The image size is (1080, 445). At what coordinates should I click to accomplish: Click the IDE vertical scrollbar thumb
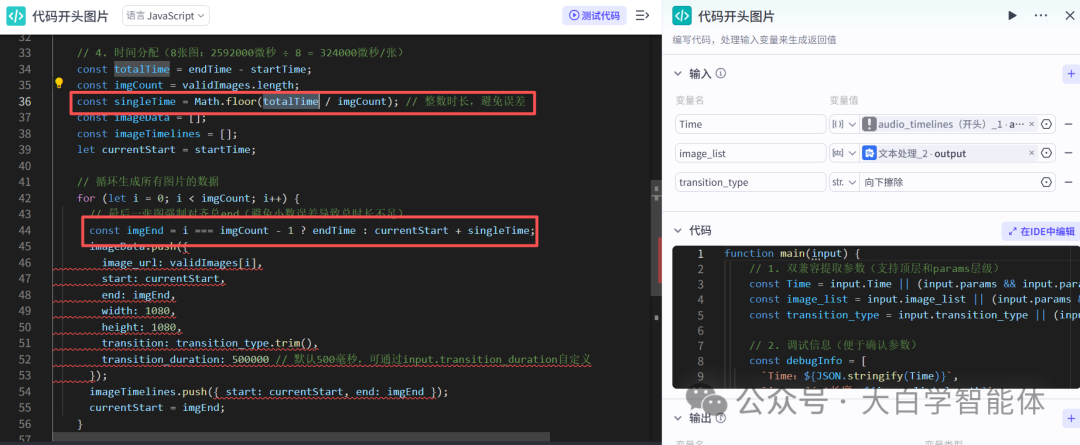pyautogui.click(x=657, y=238)
